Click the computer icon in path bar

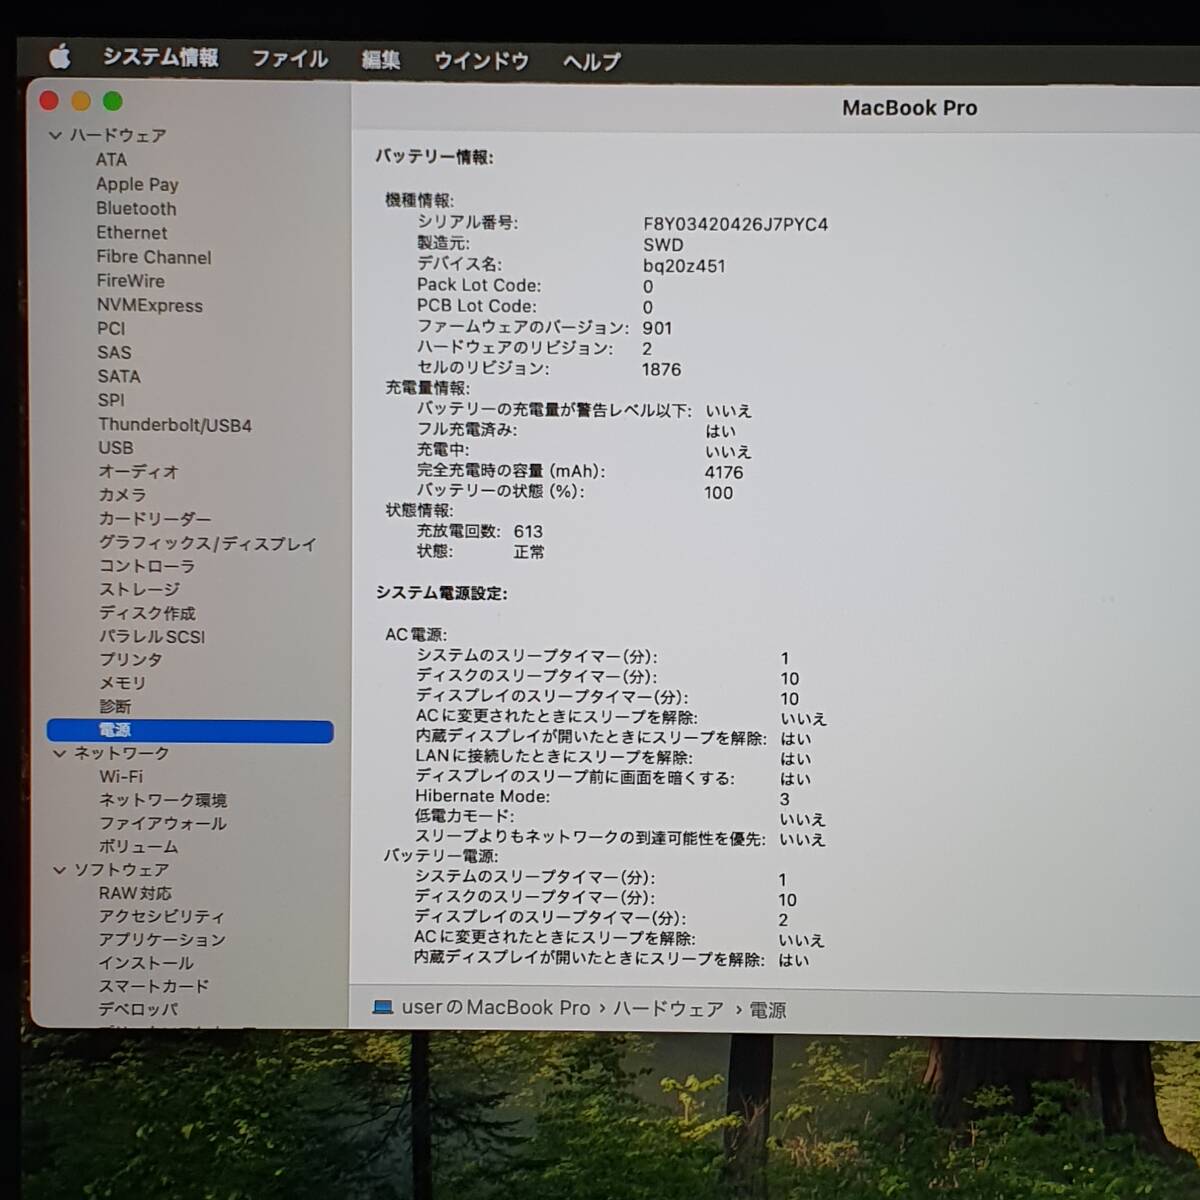(382, 1007)
